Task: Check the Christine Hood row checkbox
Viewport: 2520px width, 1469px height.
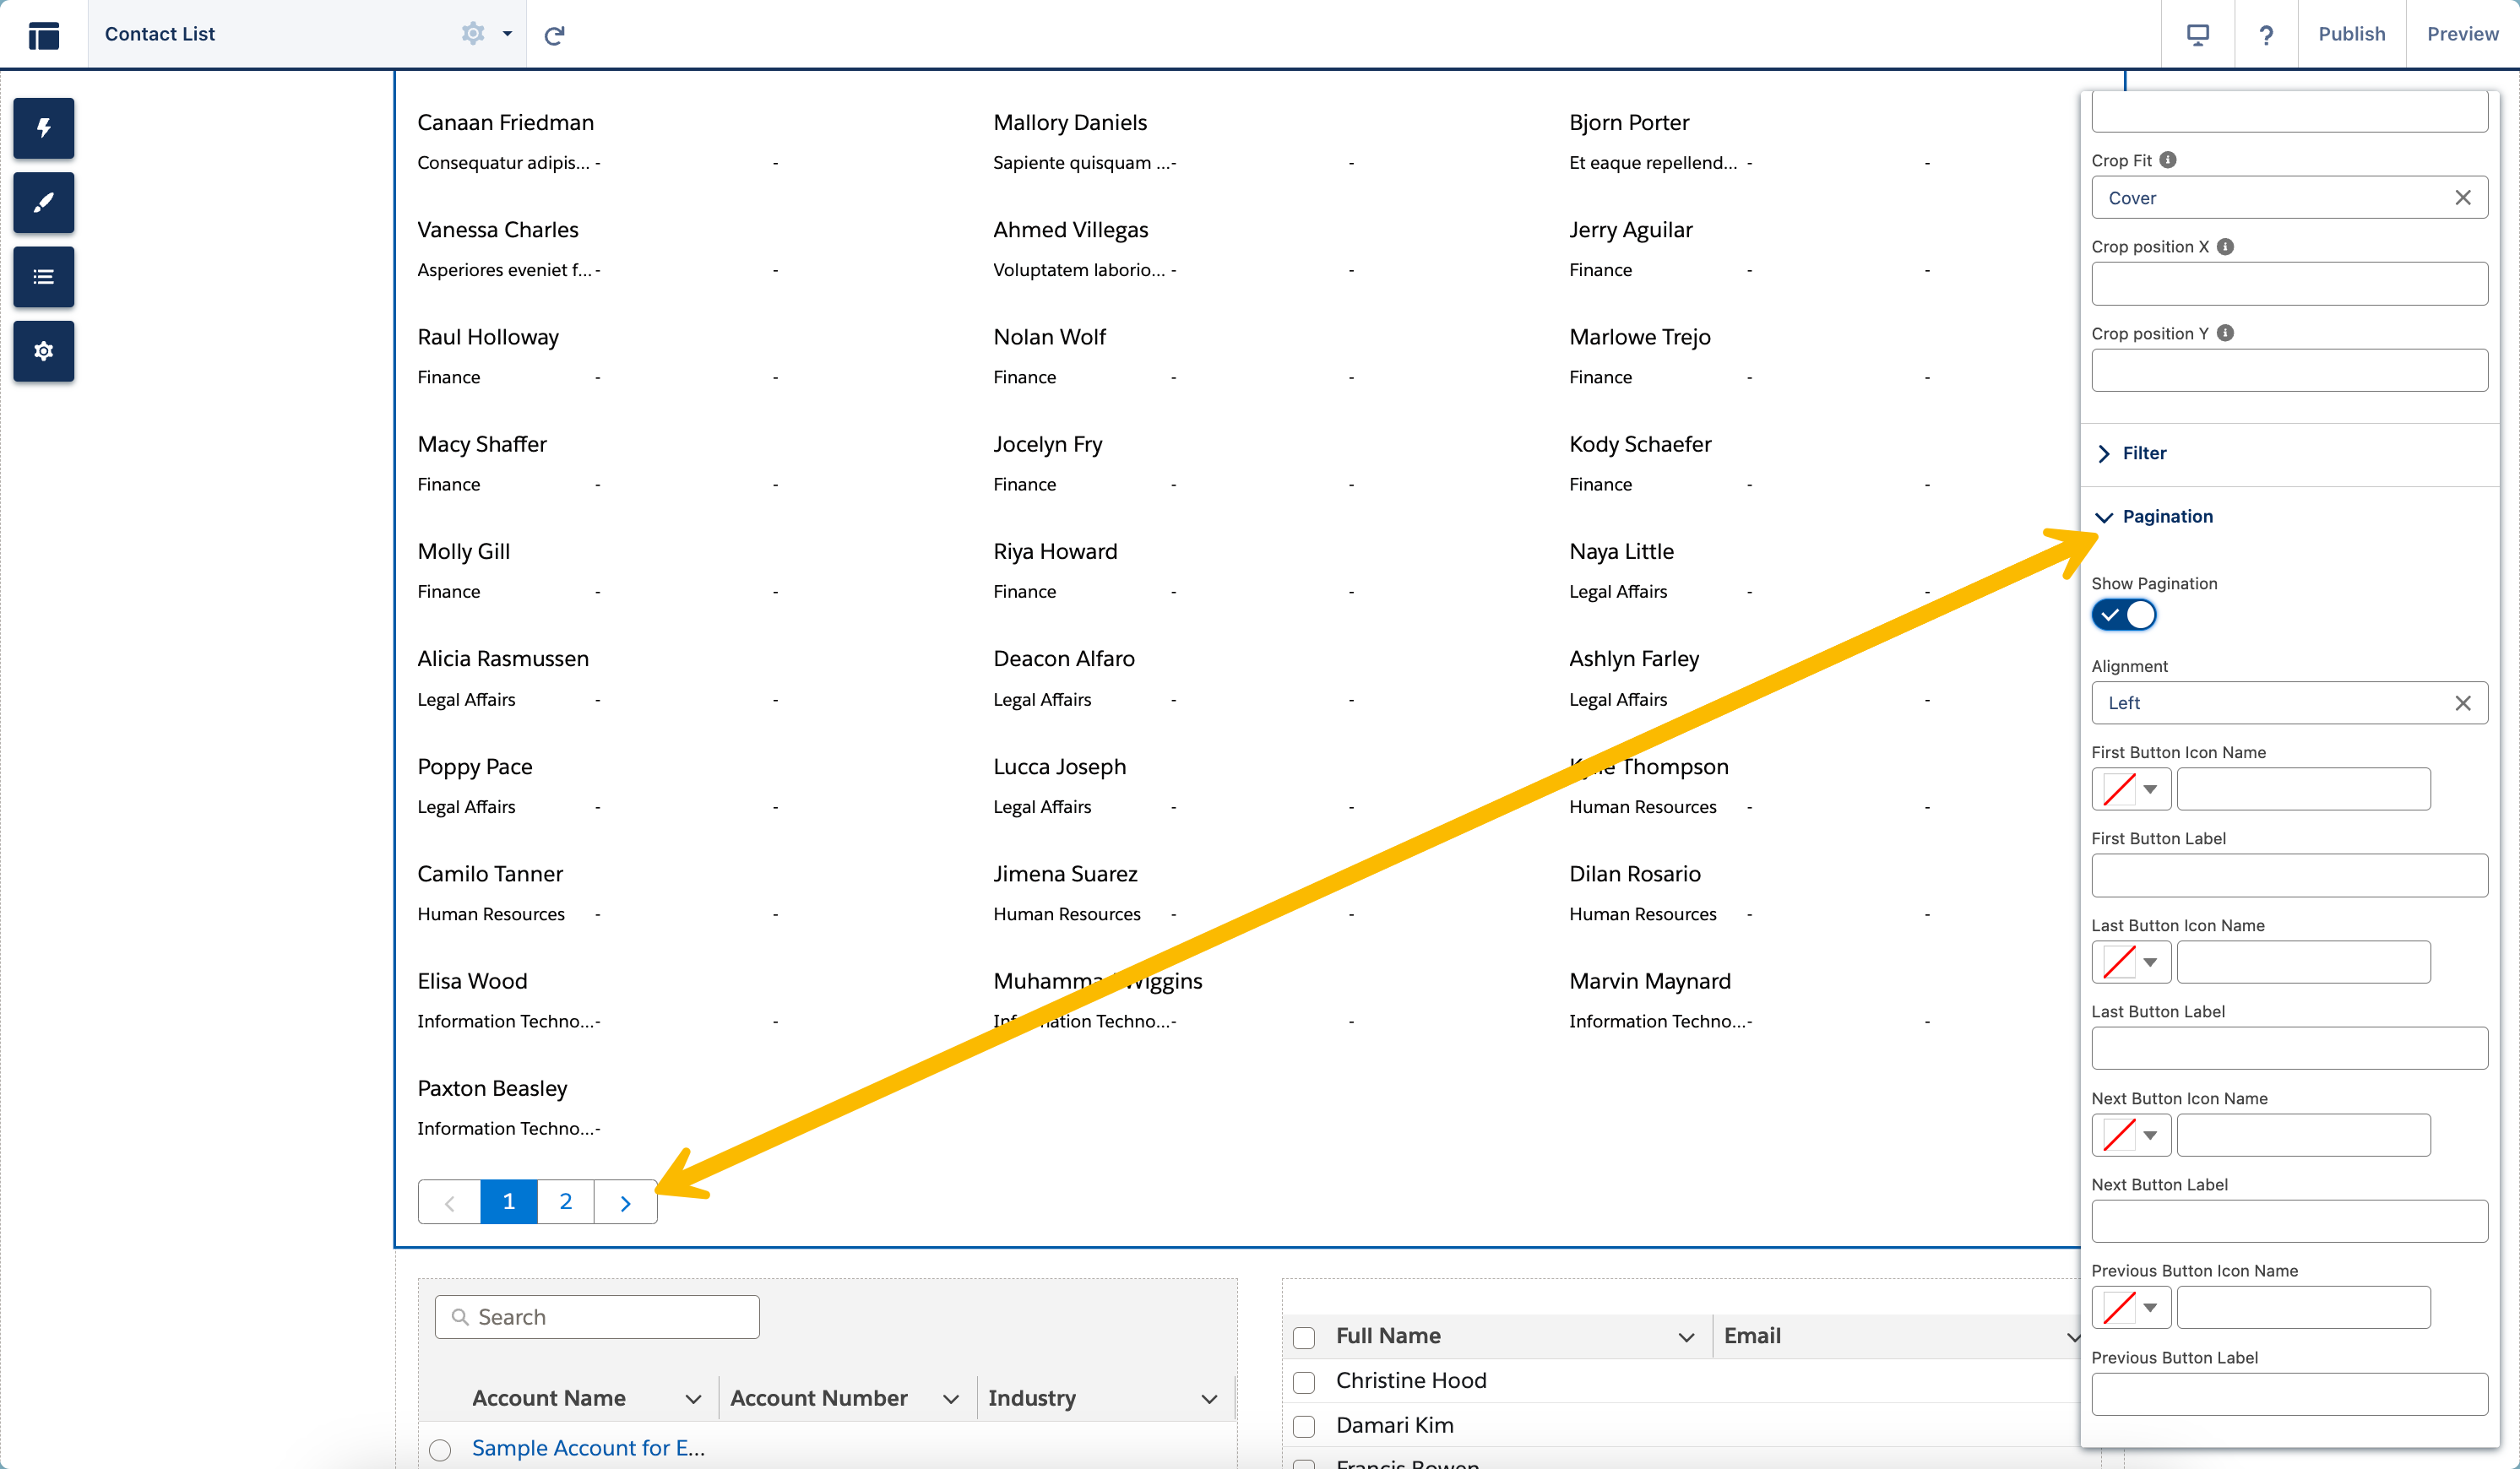Action: pyautogui.click(x=1304, y=1382)
